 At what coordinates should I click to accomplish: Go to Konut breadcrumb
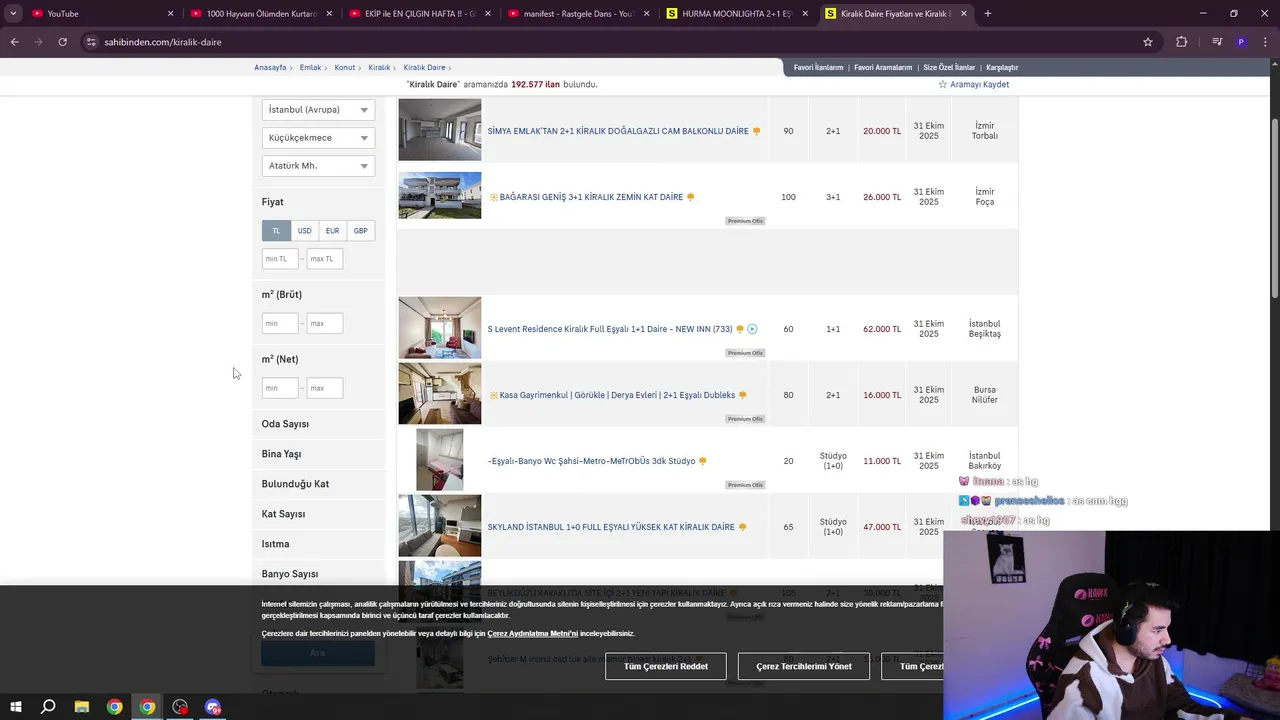[345, 67]
